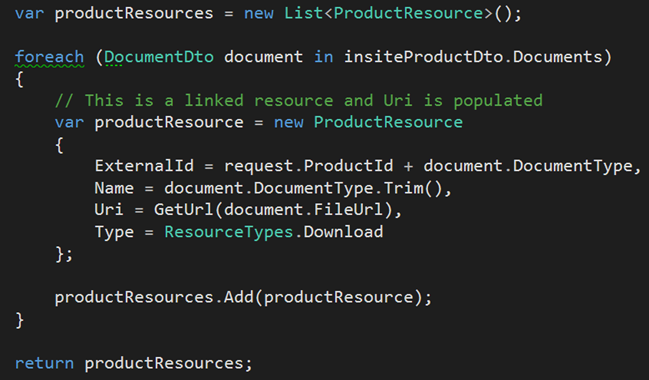Click request.ProductId expression
This screenshot has width=649, height=380.
(x=308, y=166)
